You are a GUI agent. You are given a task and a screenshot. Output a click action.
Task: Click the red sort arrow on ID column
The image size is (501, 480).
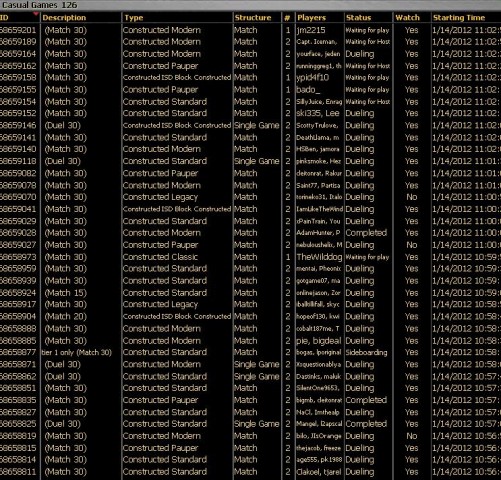coord(36,14)
